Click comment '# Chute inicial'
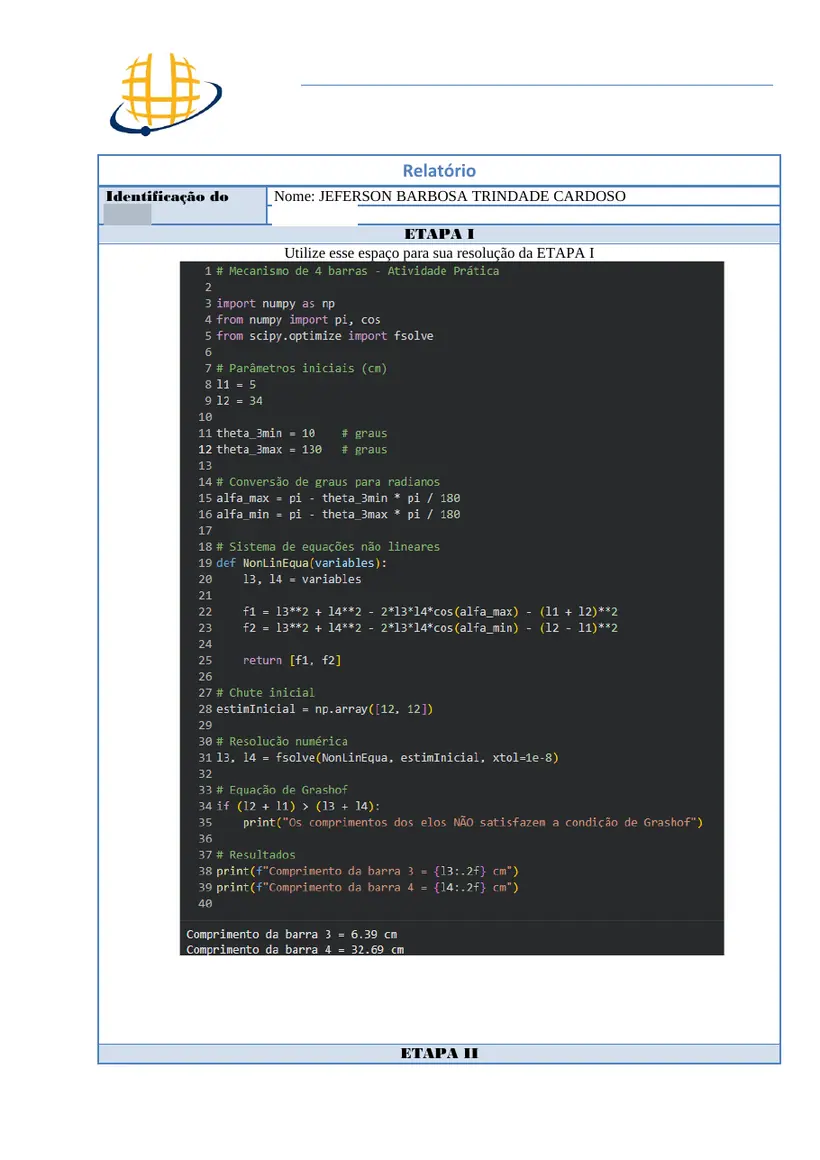Viewport: 820px width, 1160px height. [265, 693]
